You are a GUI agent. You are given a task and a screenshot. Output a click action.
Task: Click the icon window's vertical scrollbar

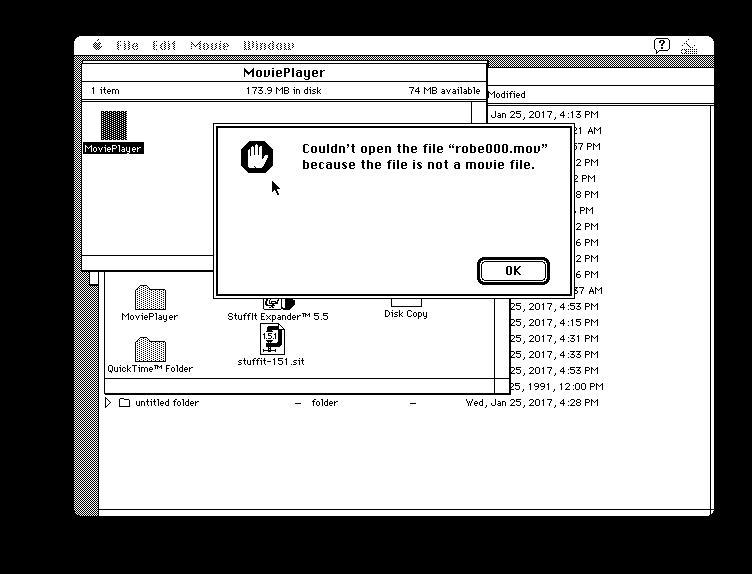click(x=502, y=338)
